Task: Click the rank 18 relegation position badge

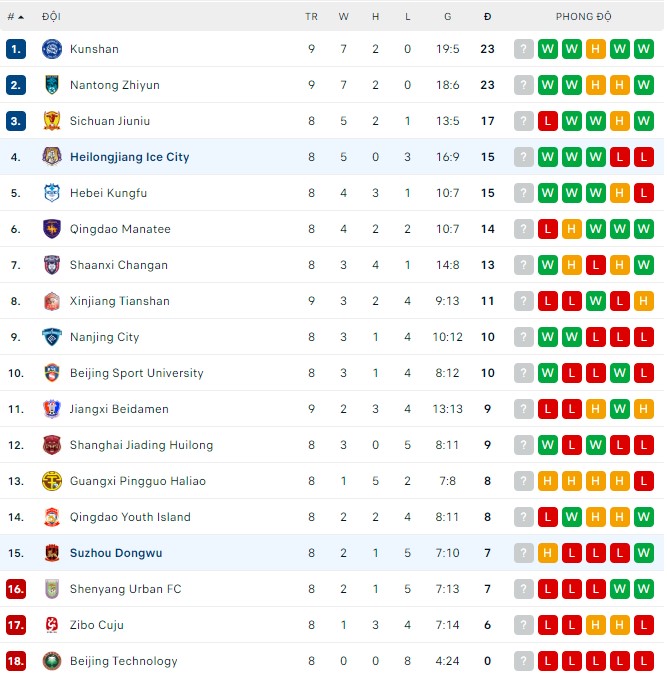Action: pyautogui.click(x=15, y=661)
